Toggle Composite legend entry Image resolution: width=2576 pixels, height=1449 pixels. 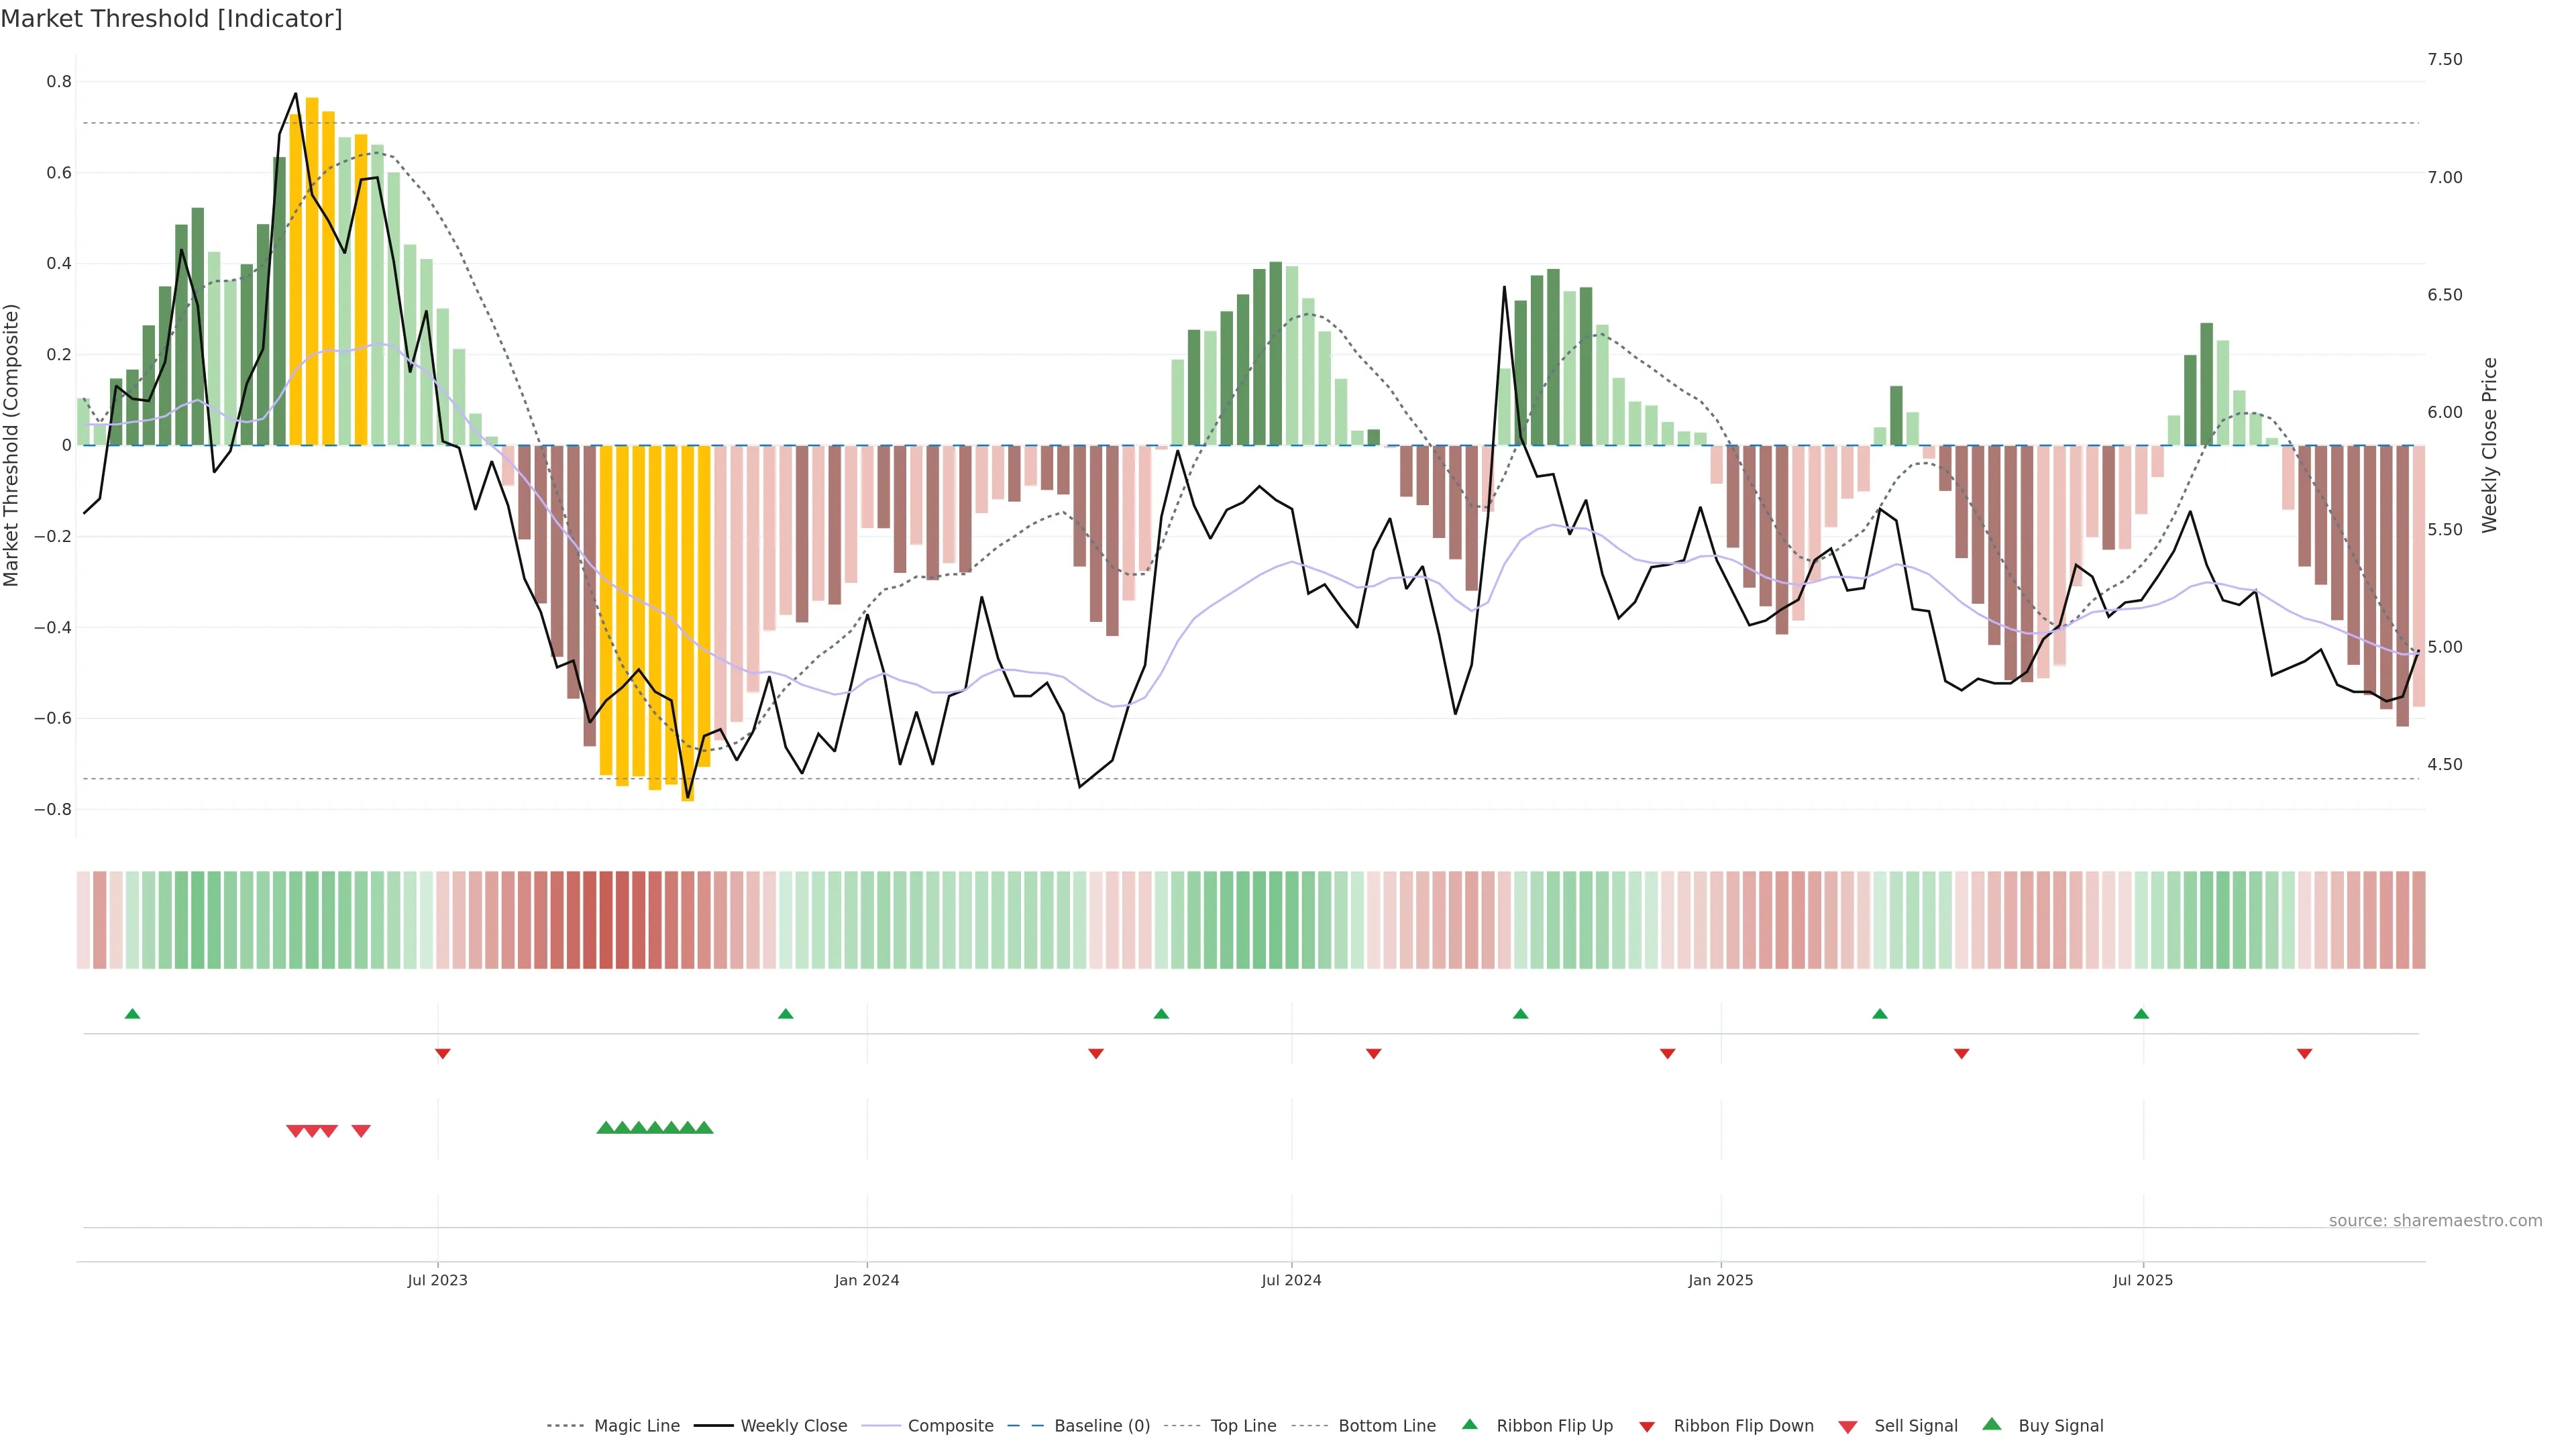click(950, 1426)
